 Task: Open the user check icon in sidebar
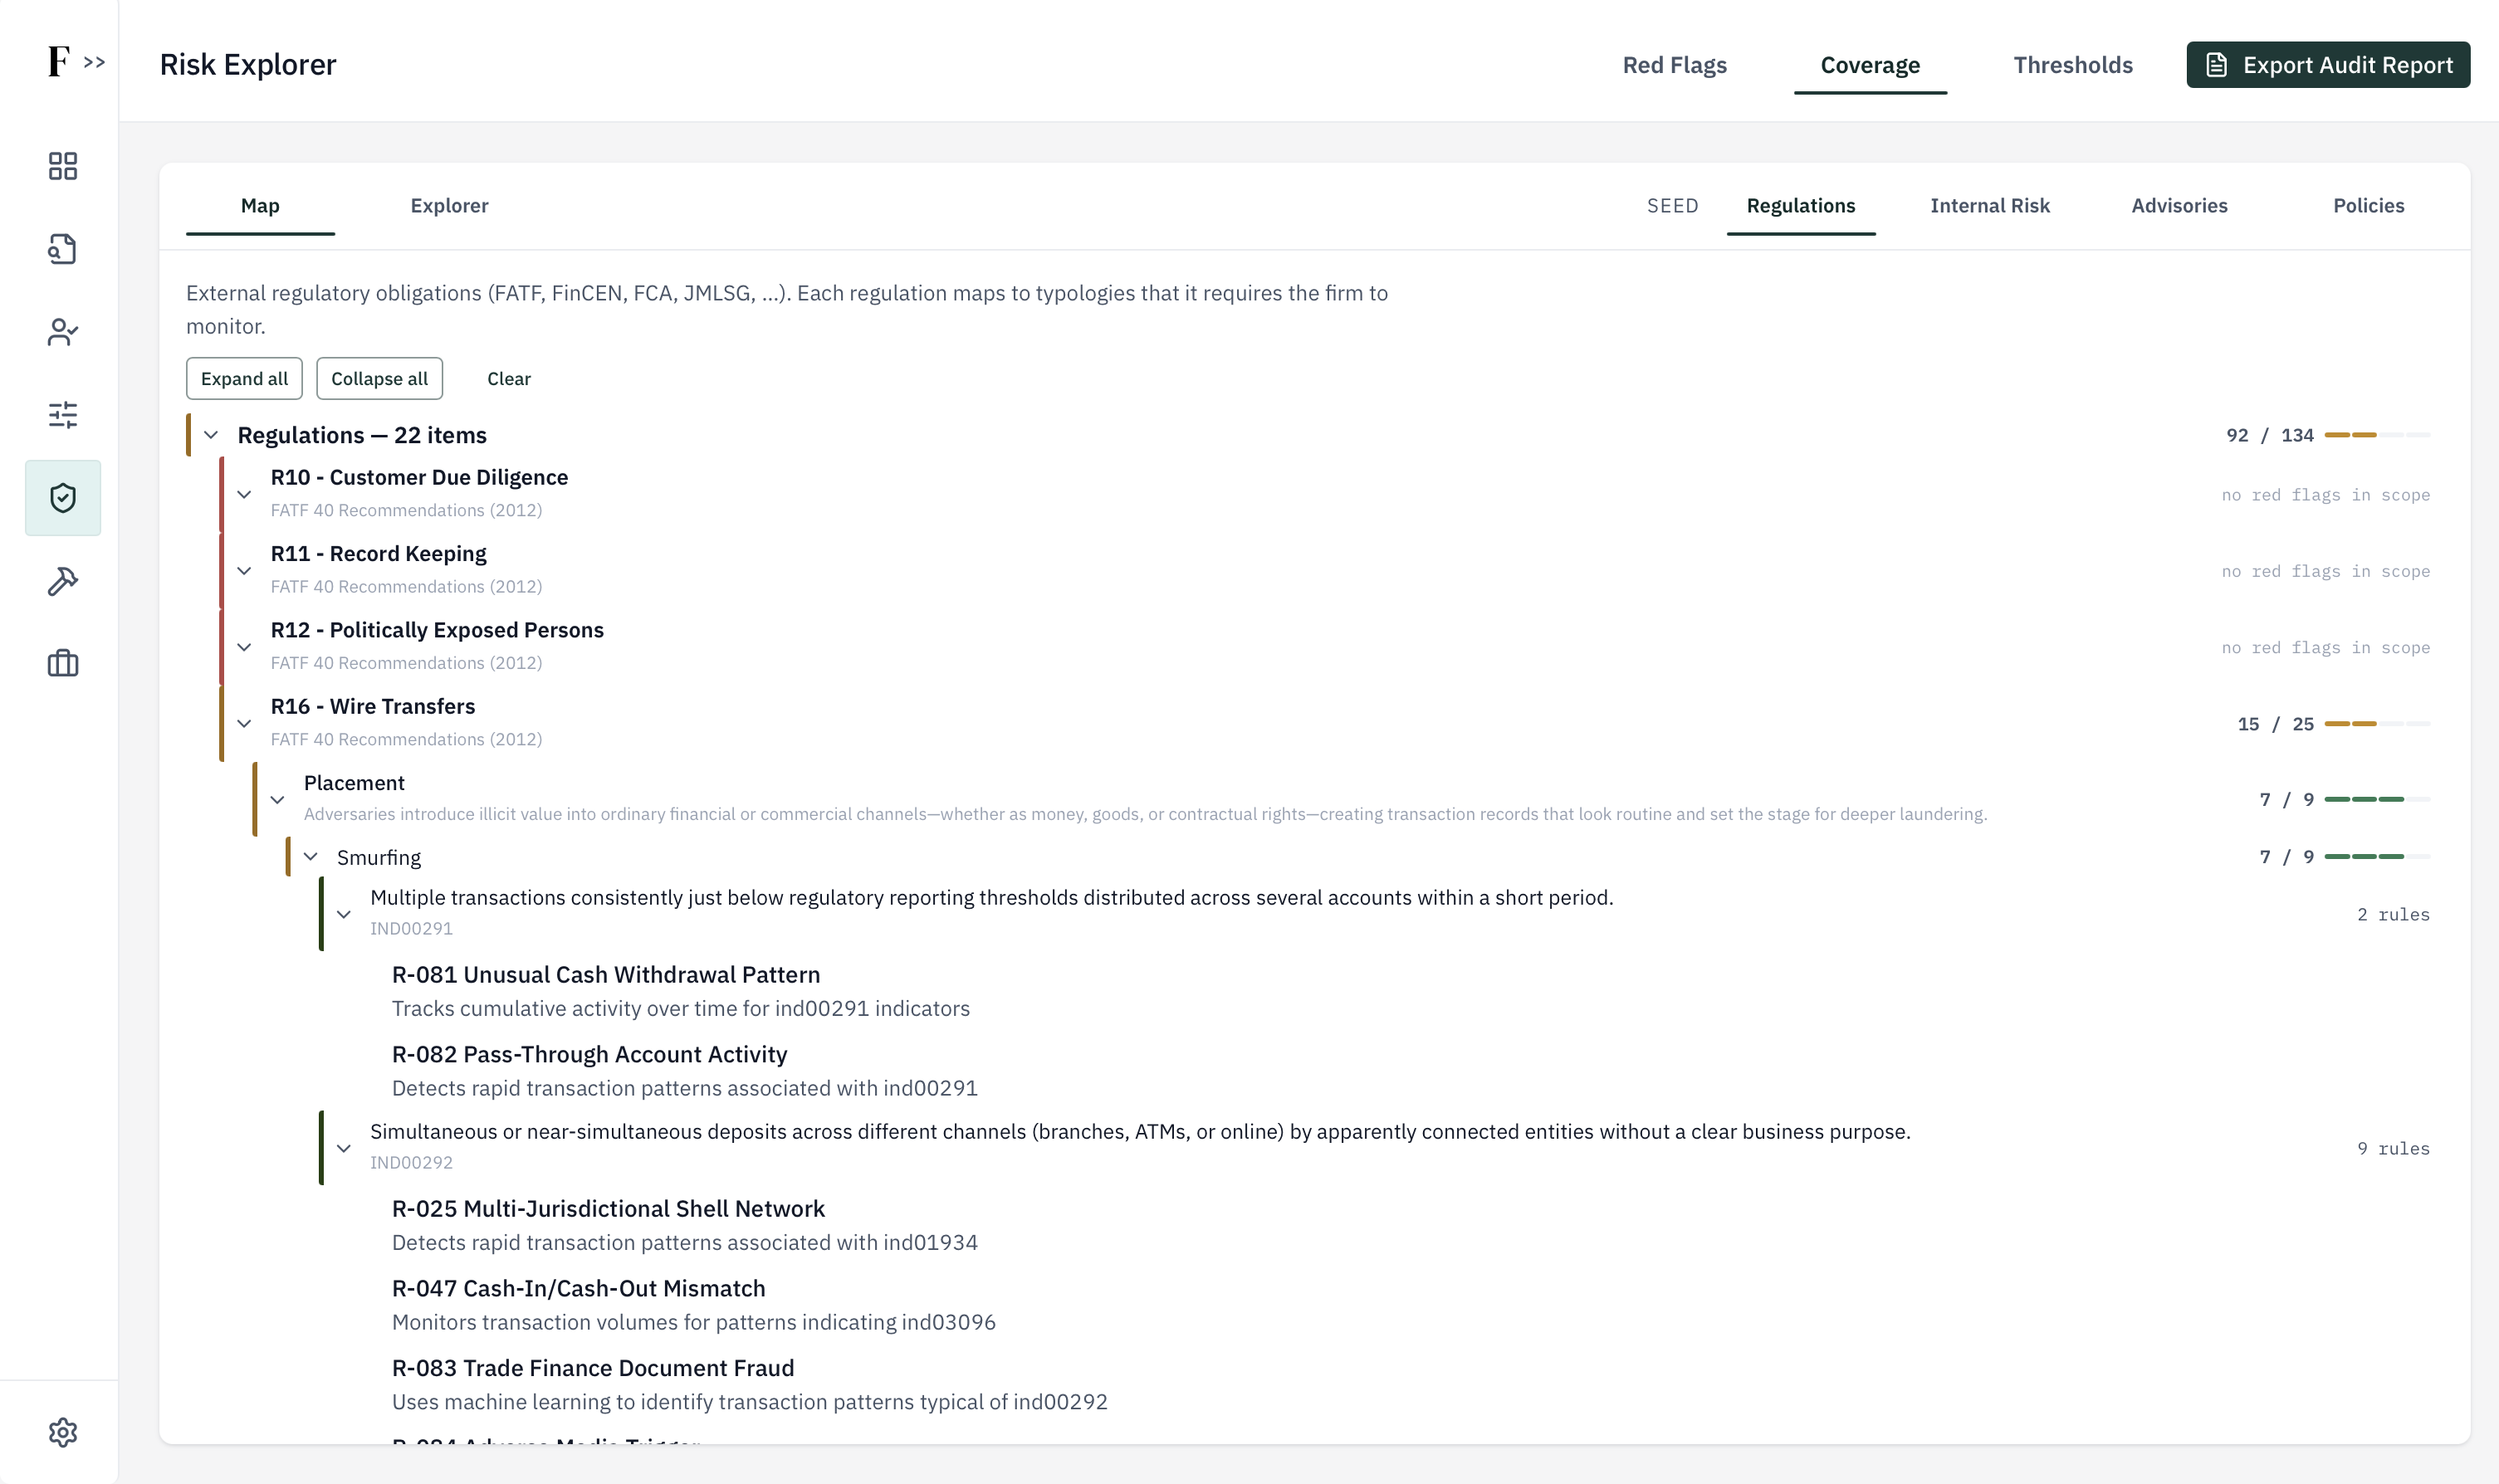[63, 332]
